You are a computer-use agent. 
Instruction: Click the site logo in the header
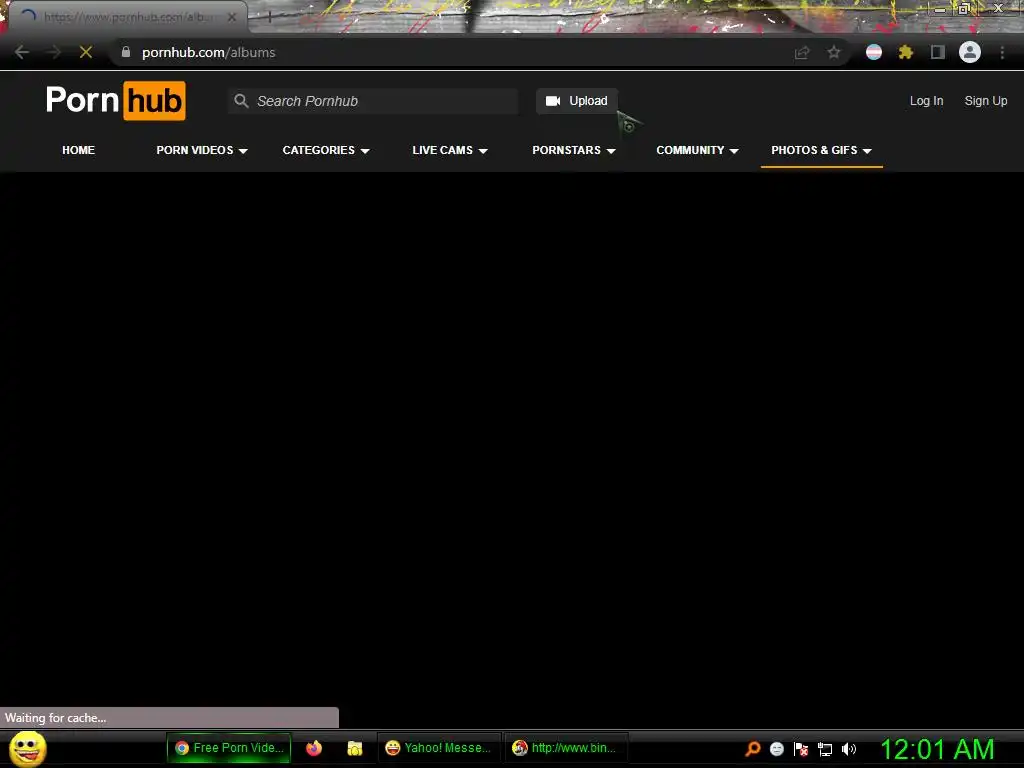point(116,101)
